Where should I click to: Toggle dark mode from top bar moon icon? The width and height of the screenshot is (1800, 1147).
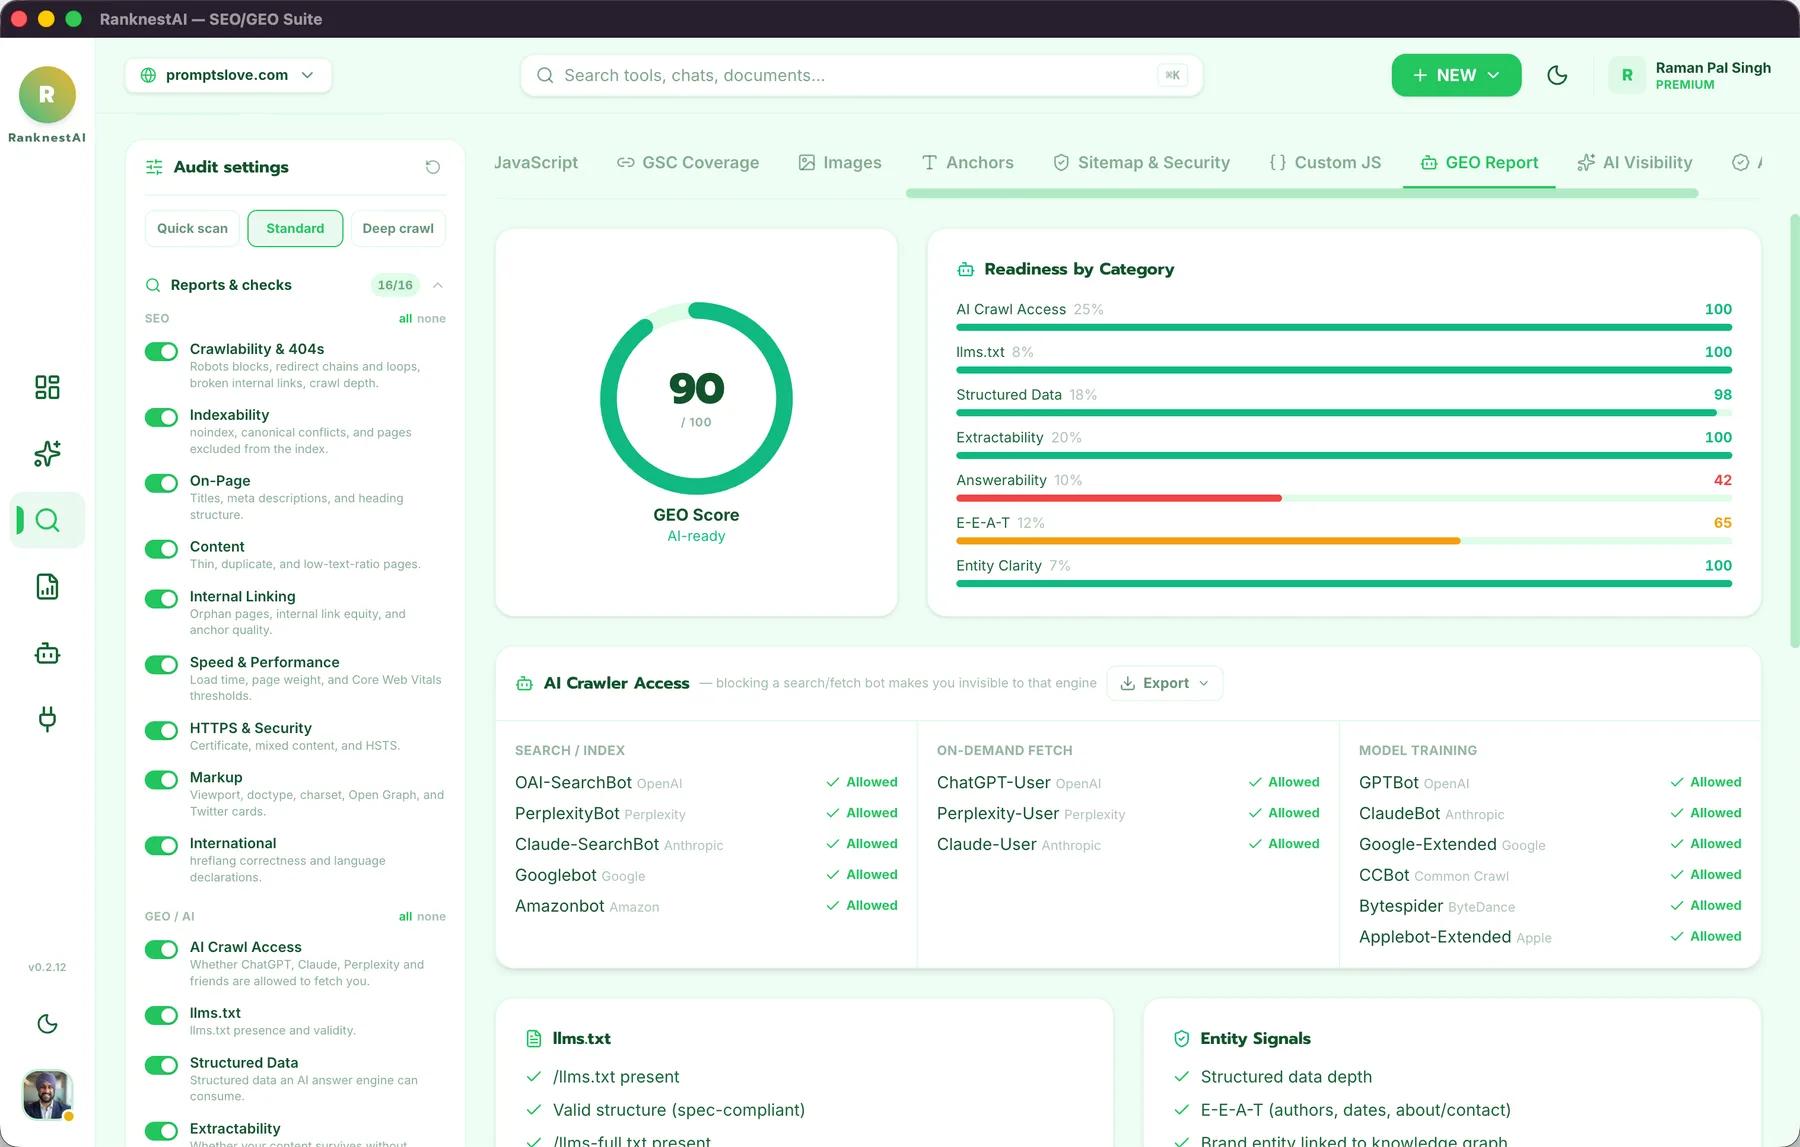1557,75
